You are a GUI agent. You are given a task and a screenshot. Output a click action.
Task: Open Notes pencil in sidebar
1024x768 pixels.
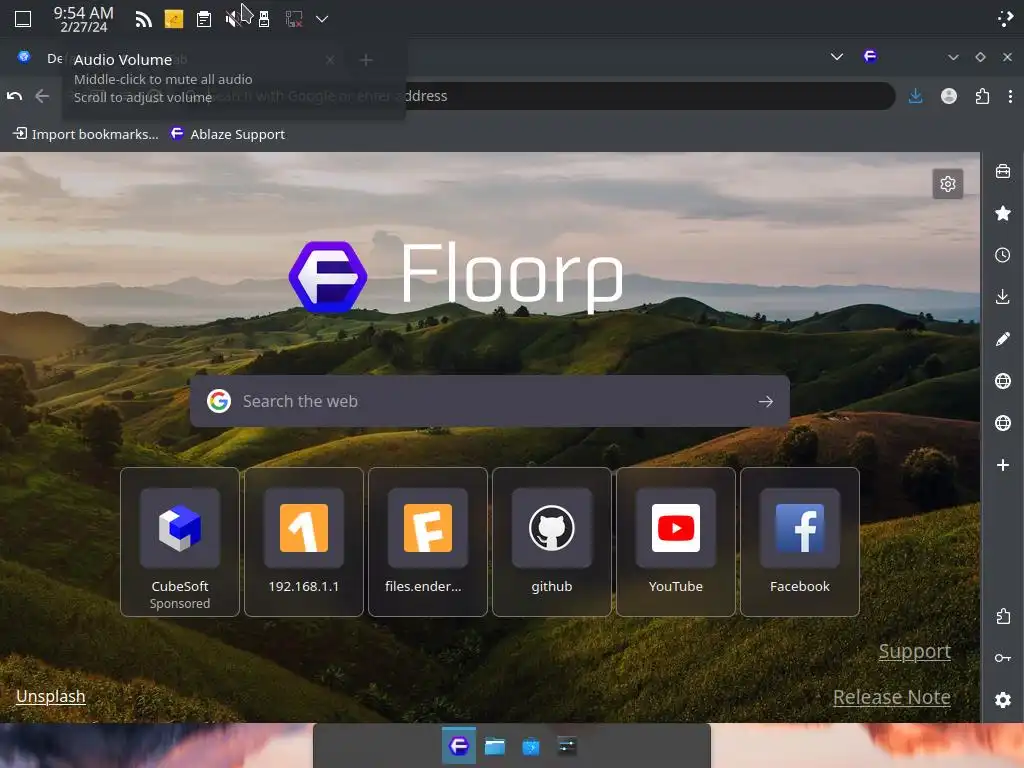[x=1002, y=339]
